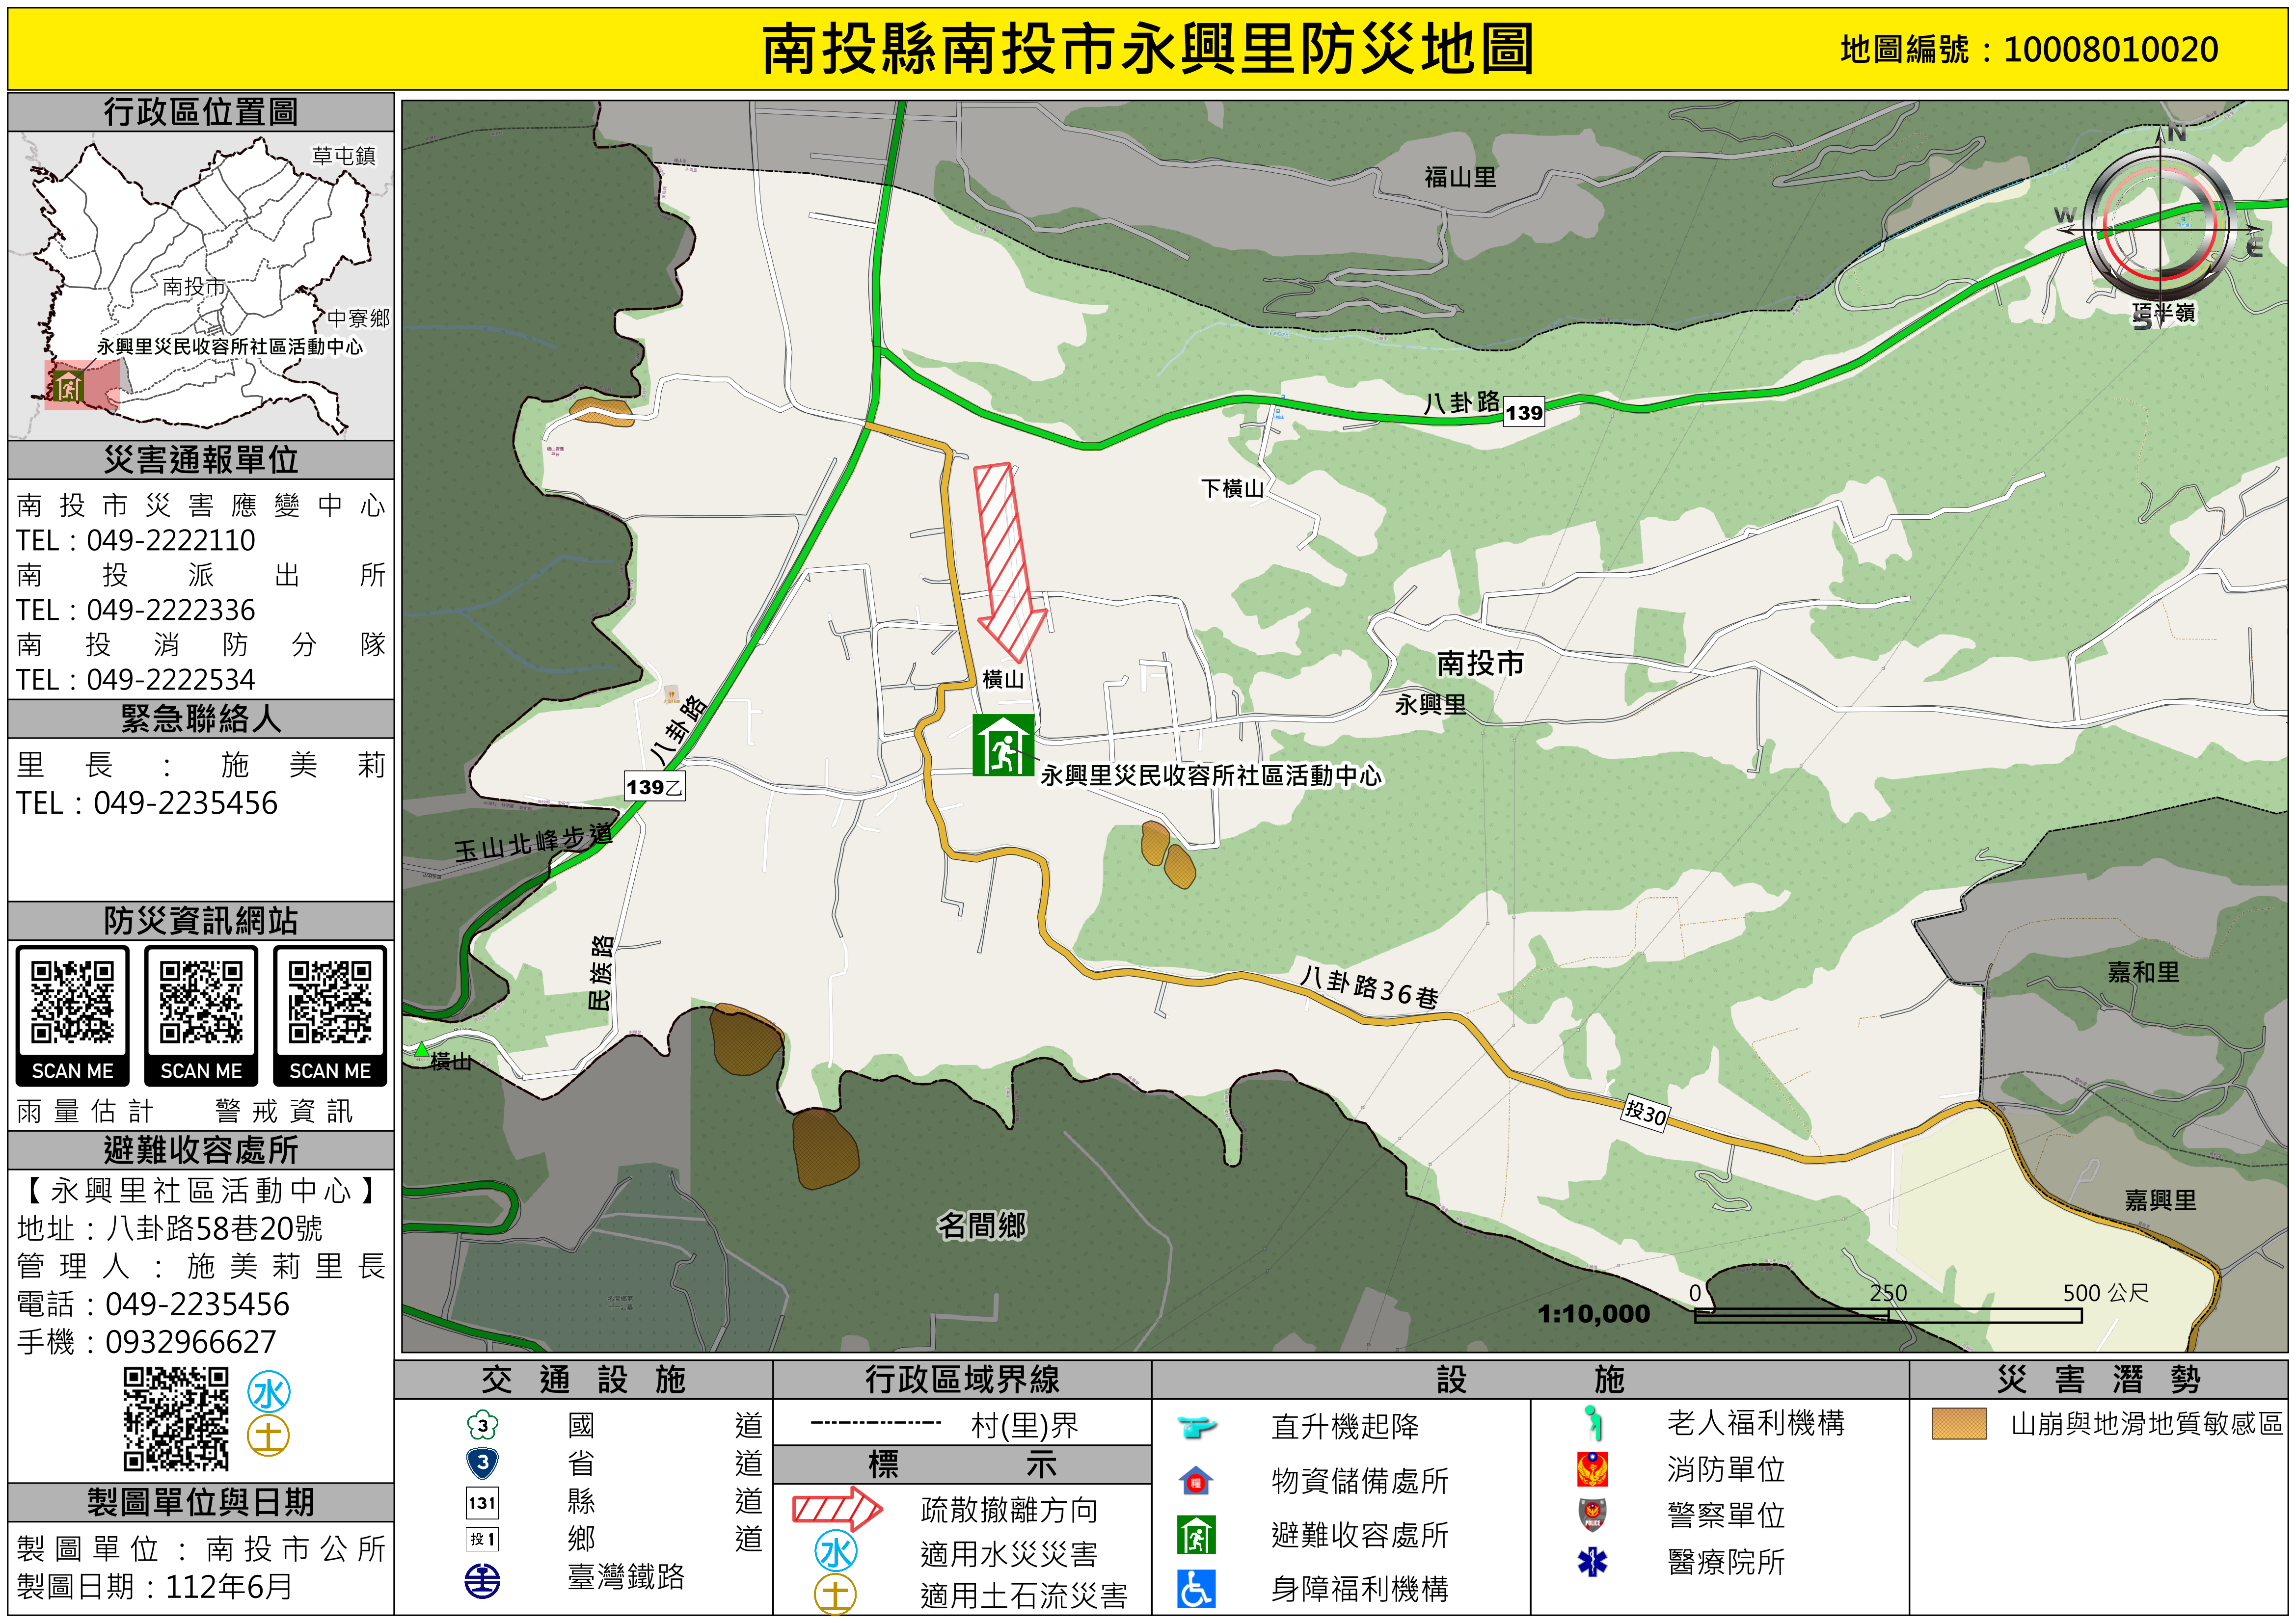Image resolution: width=2296 pixels, height=1623 pixels.
Task: Click the disability welfare wheelchair icon
Action: (x=1196, y=1588)
